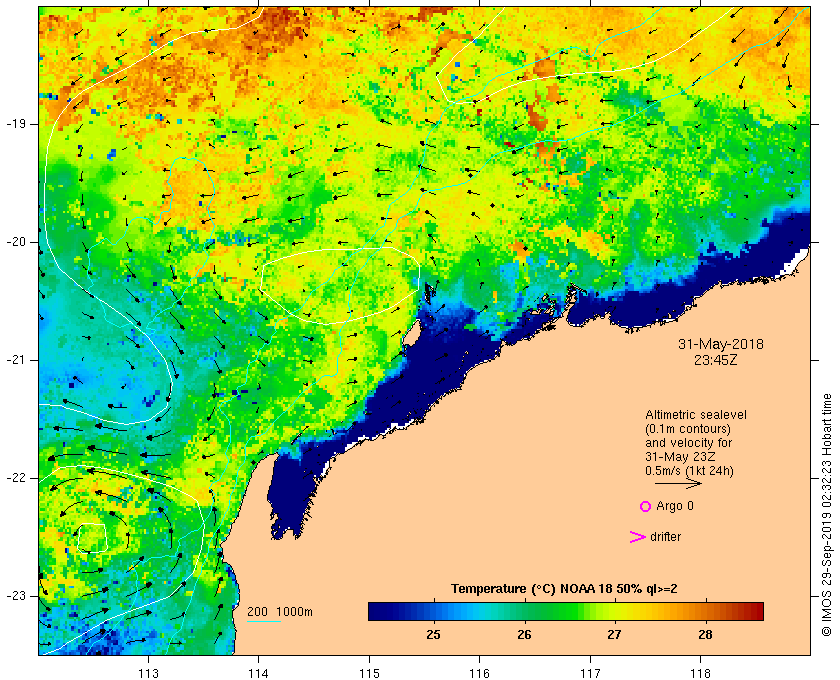The image size is (840, 680).
Task: Click the longitude axis label 115
Action: point(369,673)
